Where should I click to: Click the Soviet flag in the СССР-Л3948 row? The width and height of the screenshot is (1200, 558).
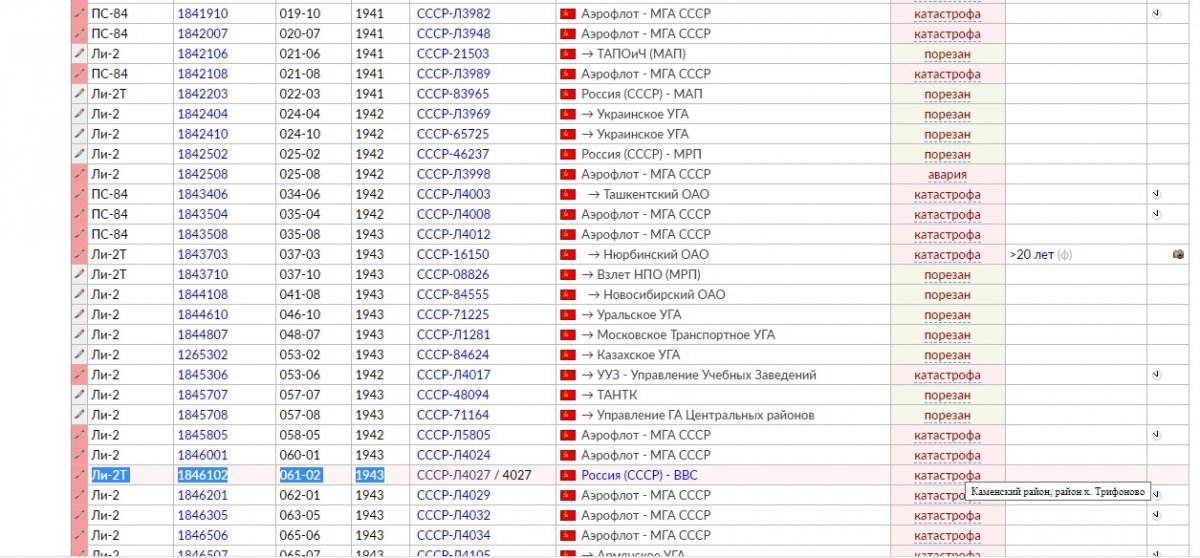click(x=569, y=34)
